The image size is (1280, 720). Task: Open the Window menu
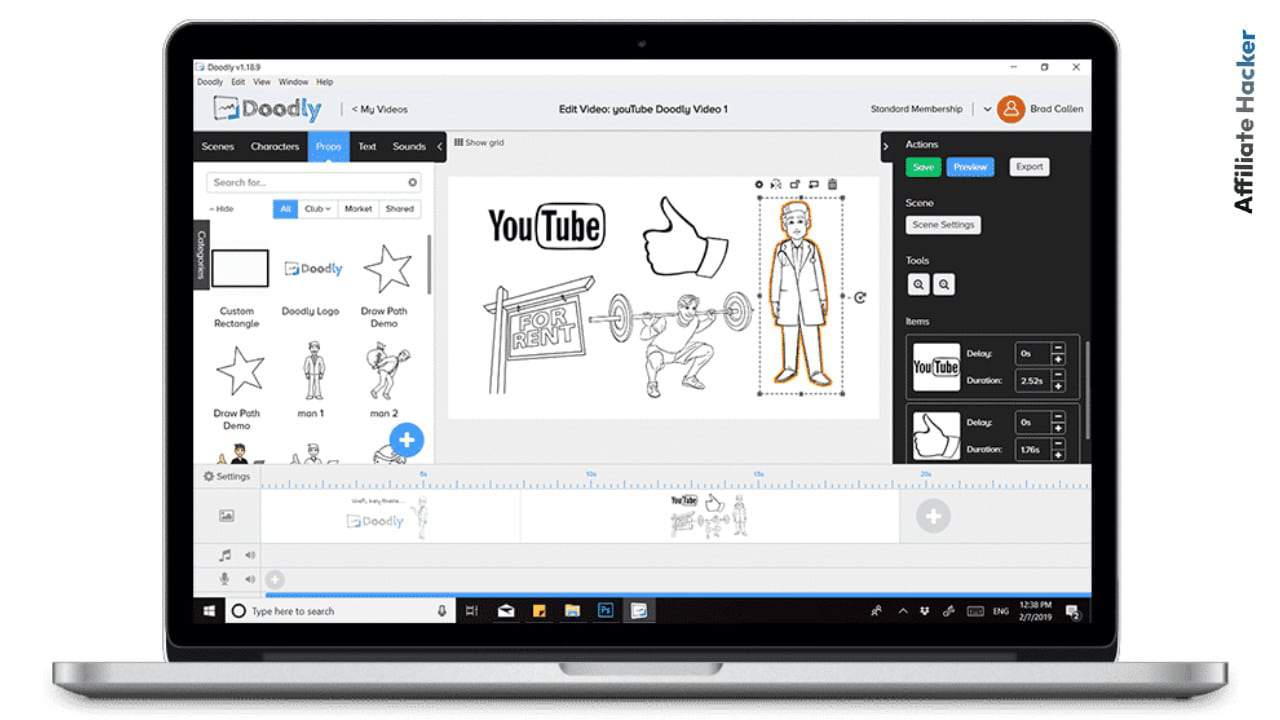[293, 82]
